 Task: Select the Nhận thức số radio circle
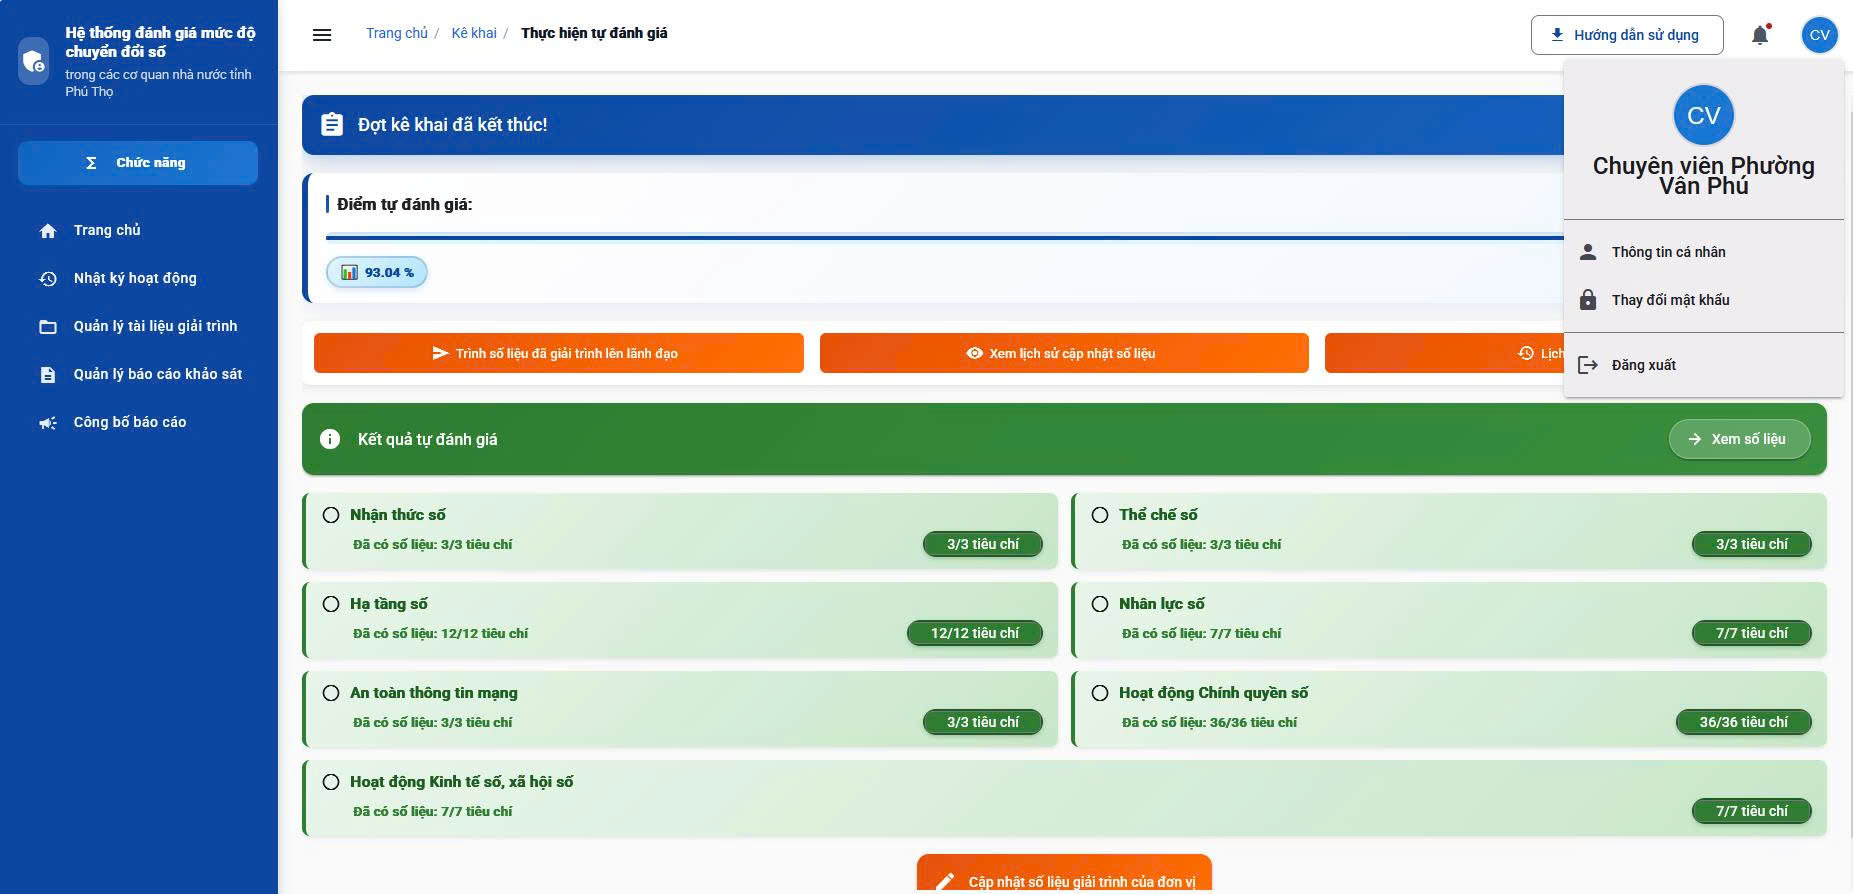(x=331, y=515)
